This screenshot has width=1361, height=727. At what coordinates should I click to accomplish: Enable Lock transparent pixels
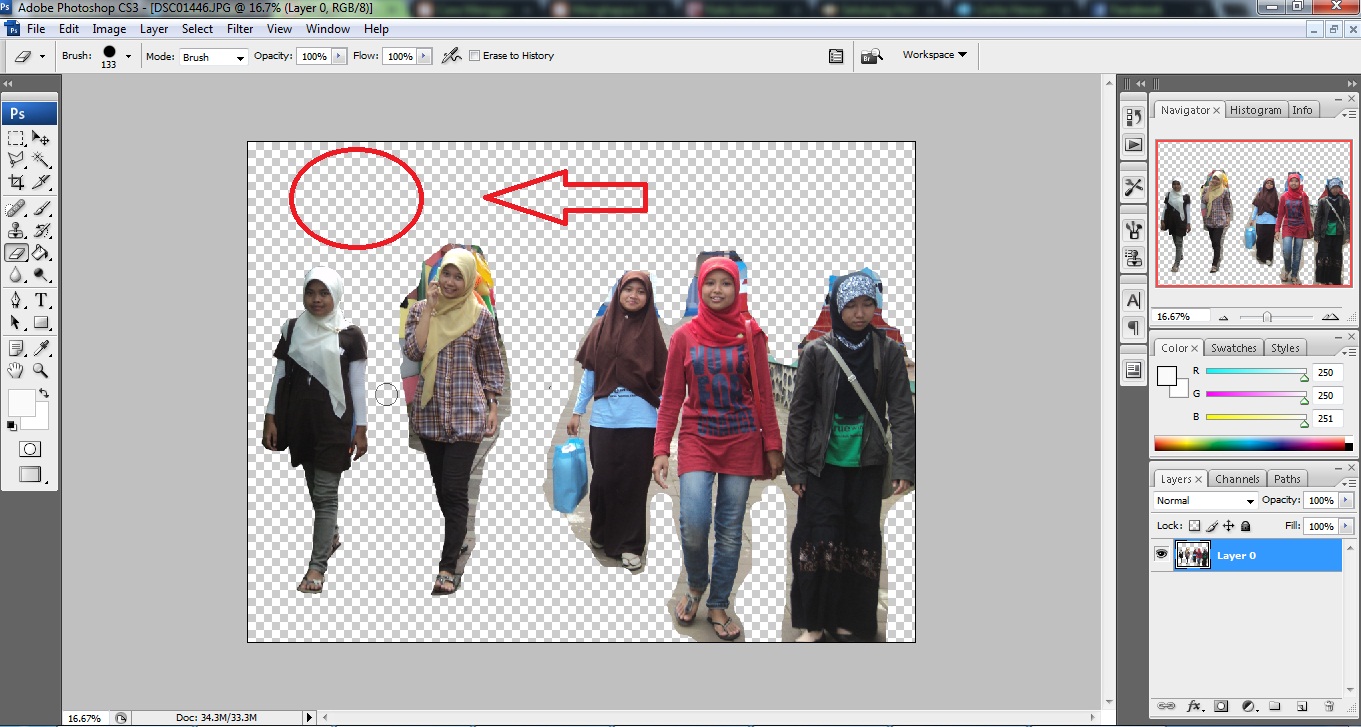pyautogui.click(x=1195, y=526)
